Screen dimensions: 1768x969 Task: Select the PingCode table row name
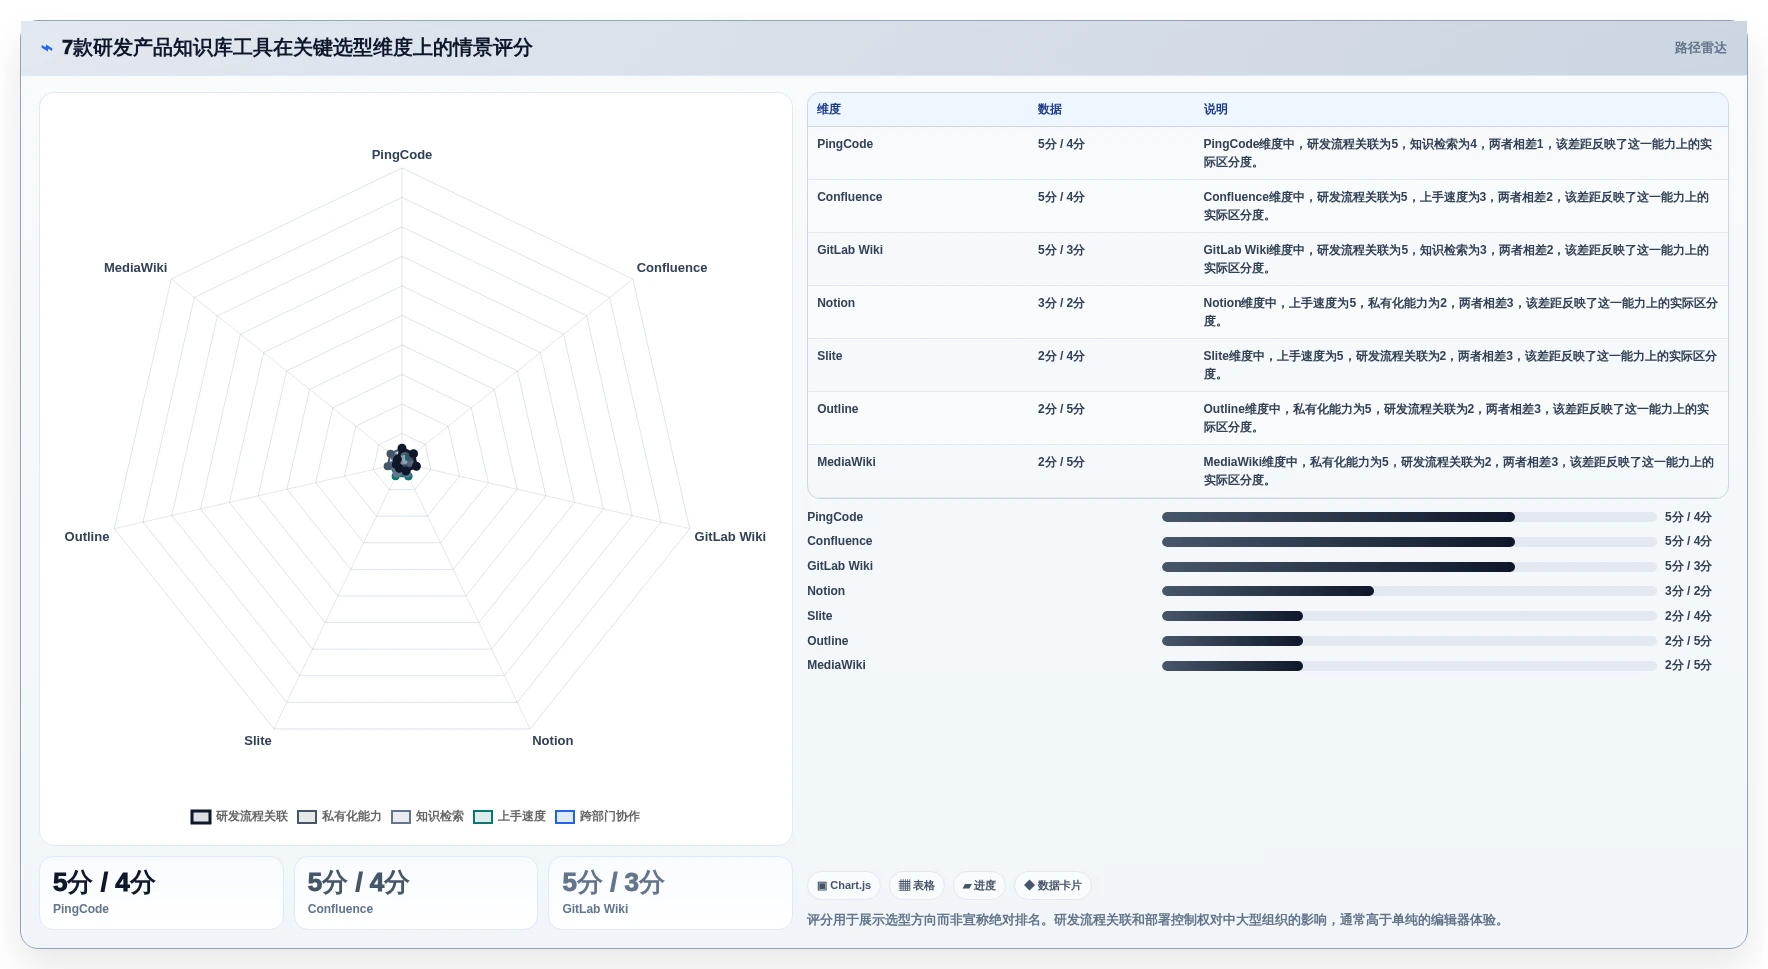[x=845, y=144]
